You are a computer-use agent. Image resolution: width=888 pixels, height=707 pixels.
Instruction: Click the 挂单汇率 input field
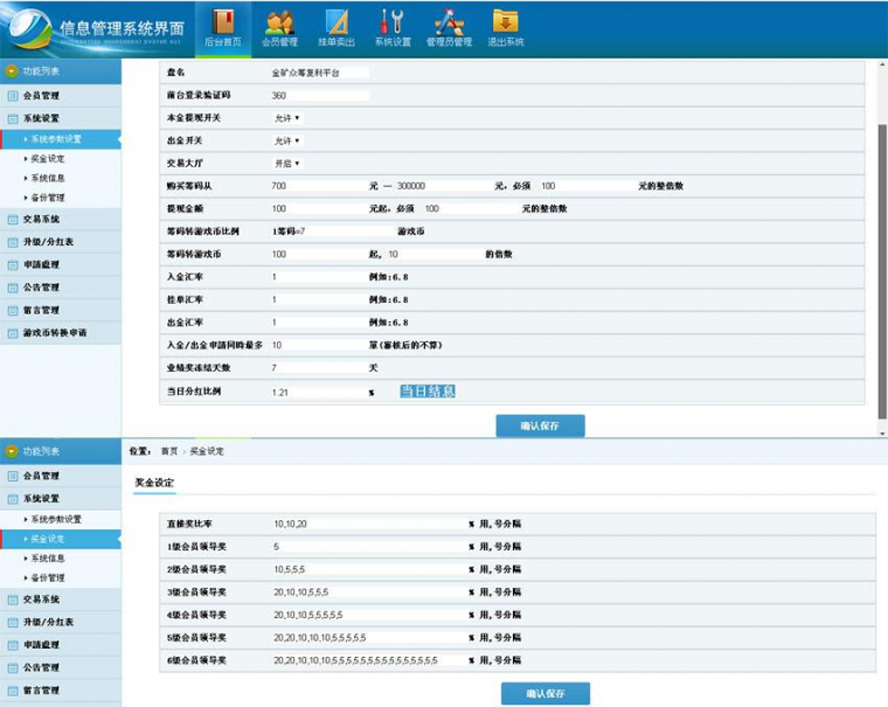[x=320, y=300]
